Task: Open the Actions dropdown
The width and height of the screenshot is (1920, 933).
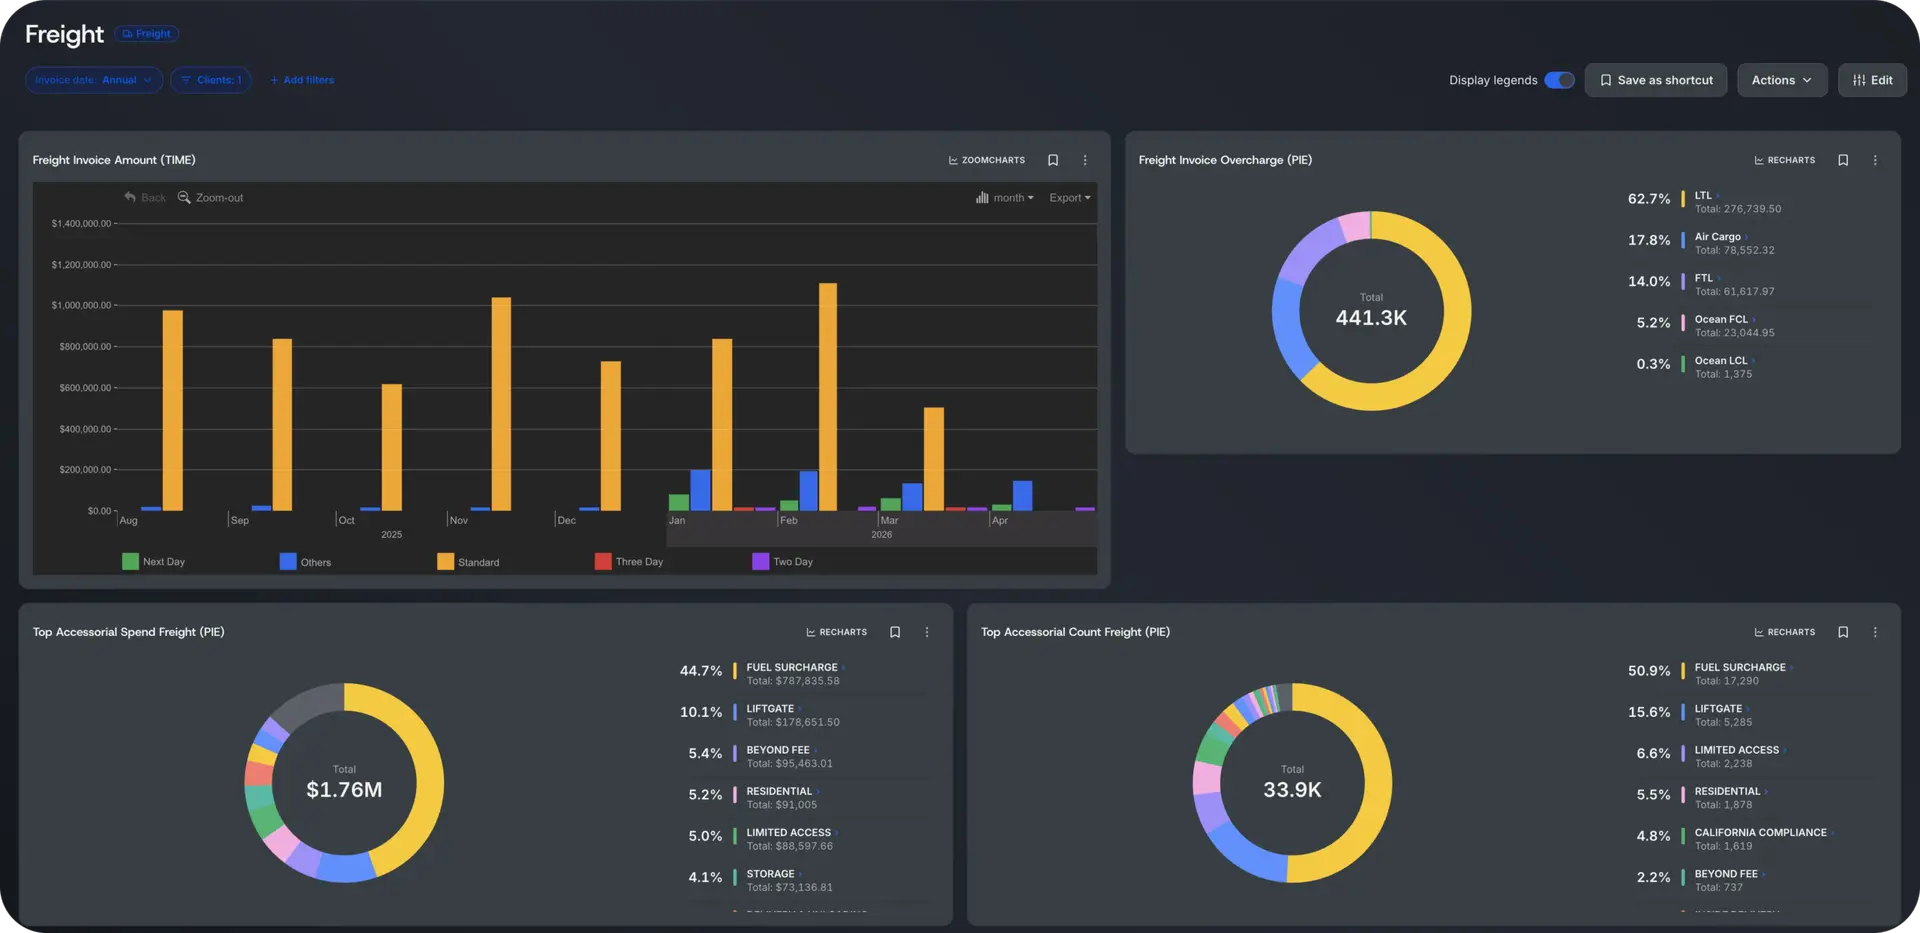Action: tap(1782, 80)
